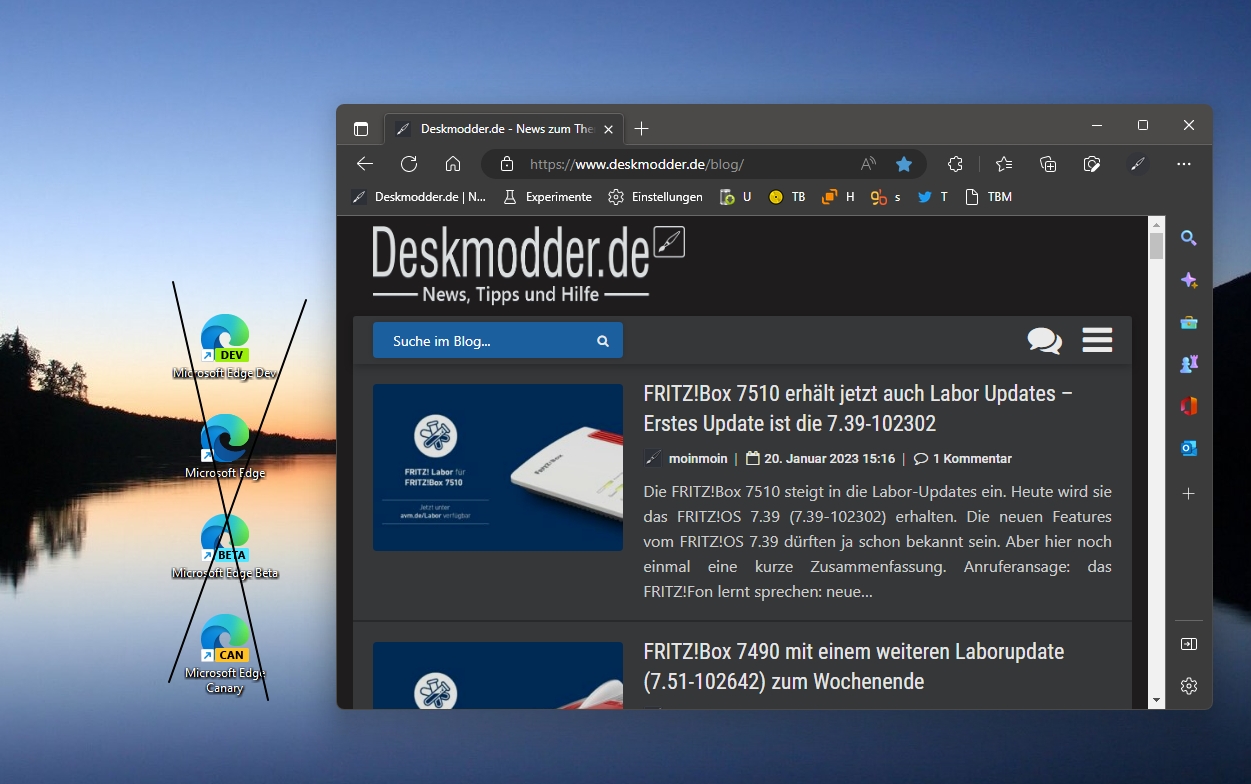Select the Microsoft Edge Canary desktop shortcut
Viewport: 1251px width, 784px height.
225,654
